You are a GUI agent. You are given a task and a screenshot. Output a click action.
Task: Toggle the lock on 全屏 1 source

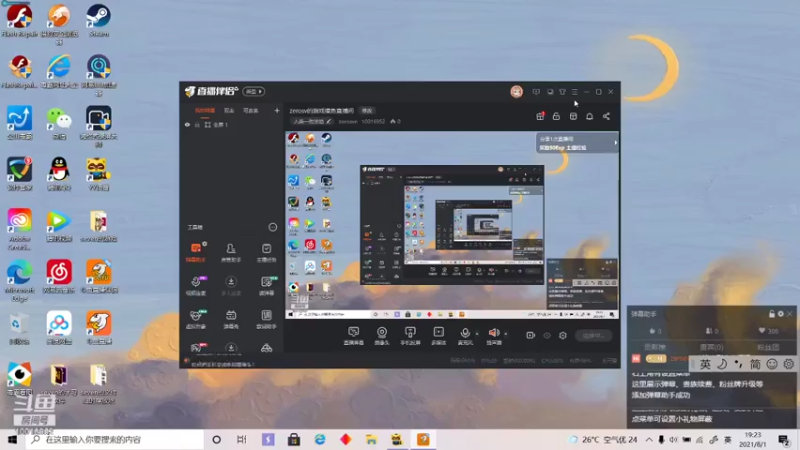pyautogui.click(x=197, y=124)
